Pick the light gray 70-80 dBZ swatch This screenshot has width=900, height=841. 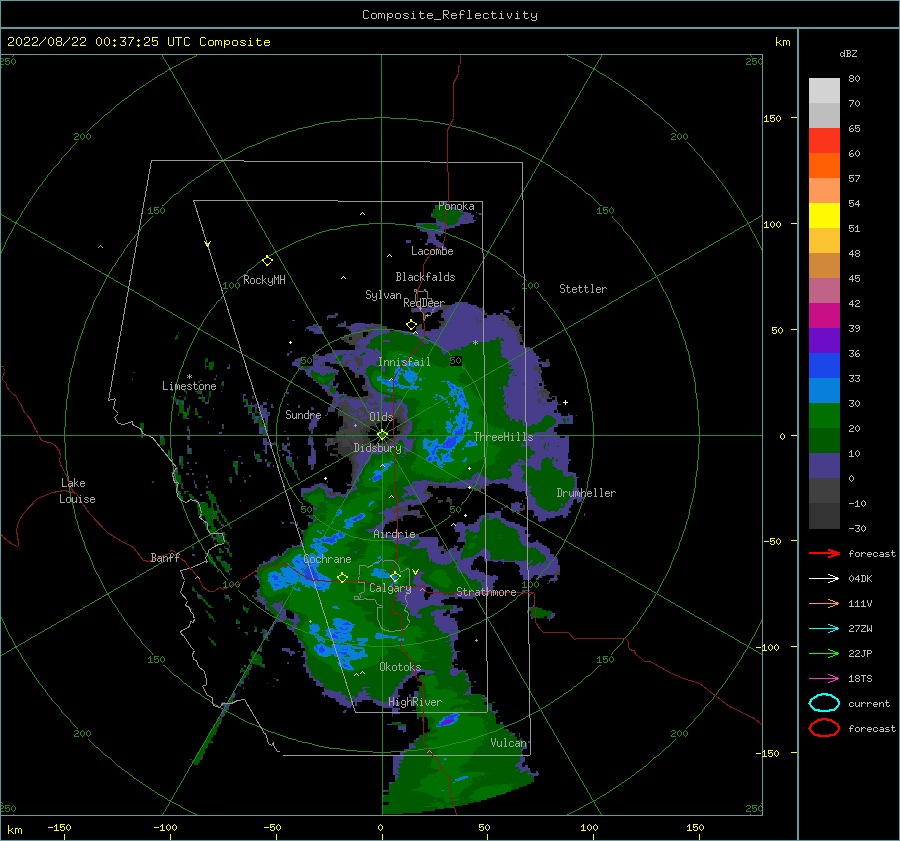tap(824, 91)
